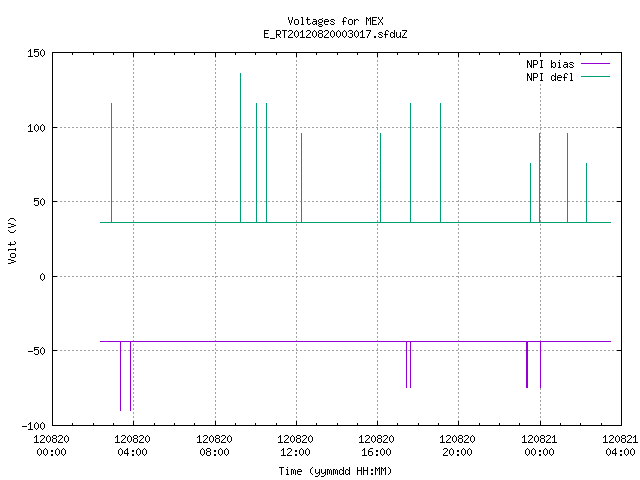Click the 'NPI bias' legend label
The height and width of the screenshot is (480, 640).
coord(550,64)
